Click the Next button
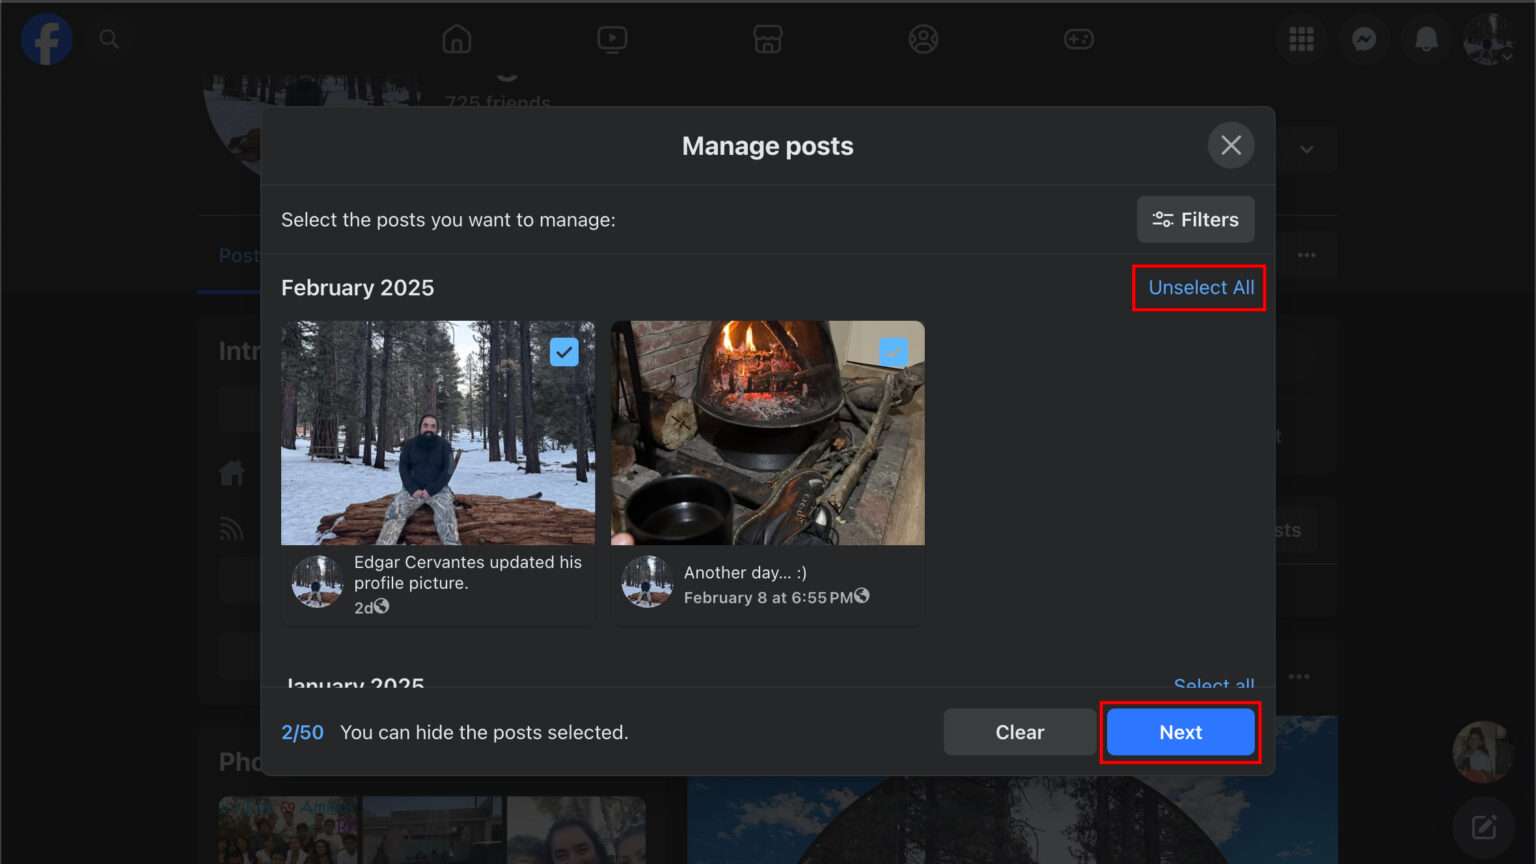 click(1180, 732)
